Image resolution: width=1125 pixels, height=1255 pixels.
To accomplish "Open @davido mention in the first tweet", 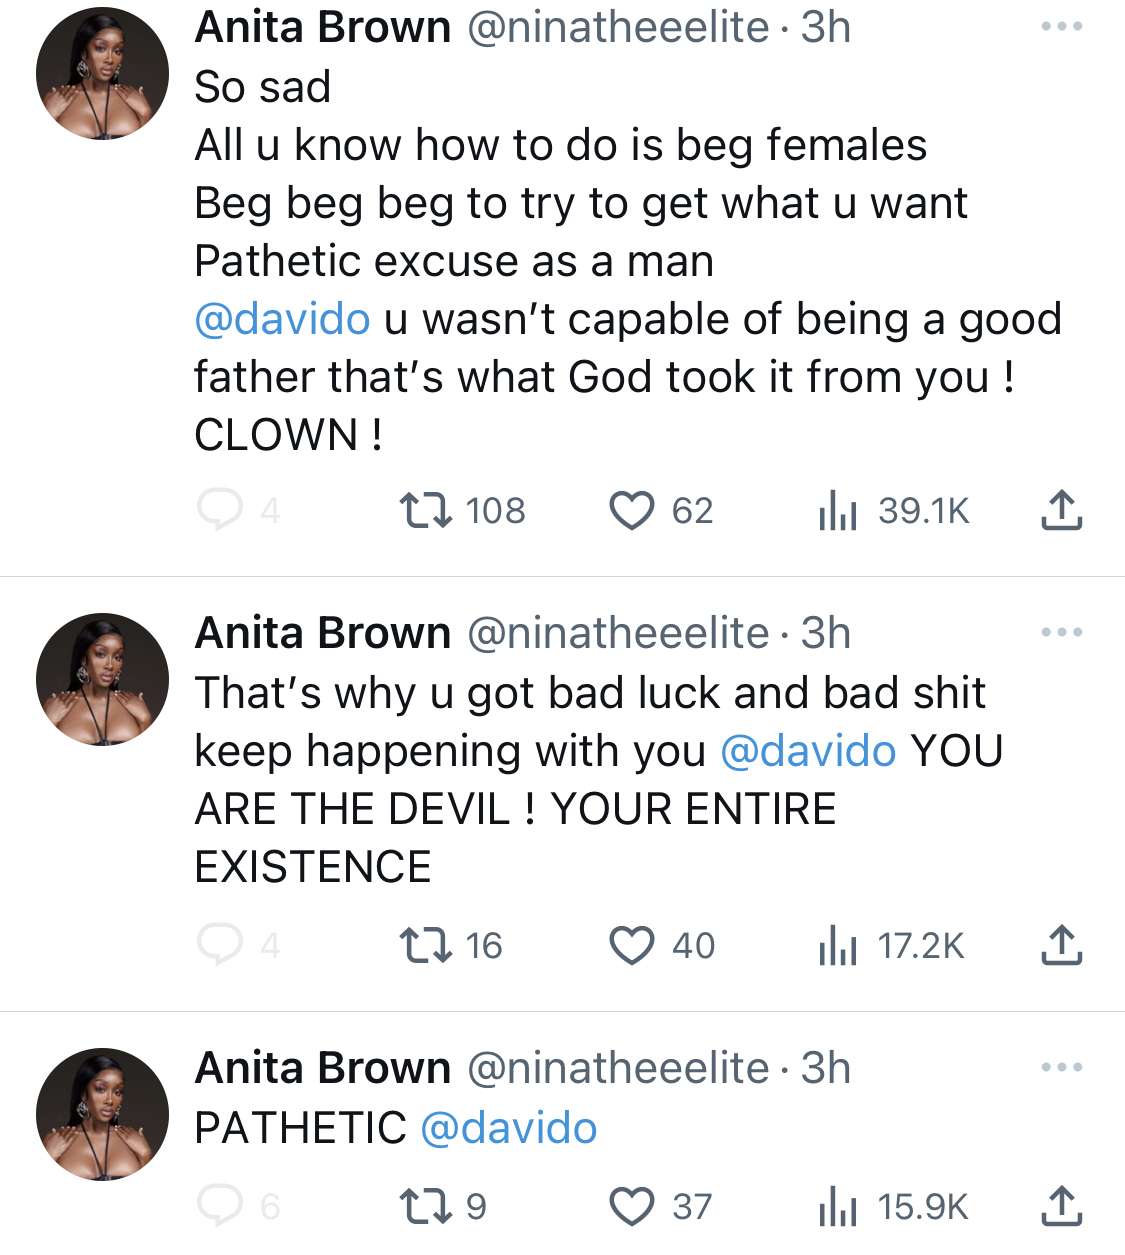I will pos(282,319).
